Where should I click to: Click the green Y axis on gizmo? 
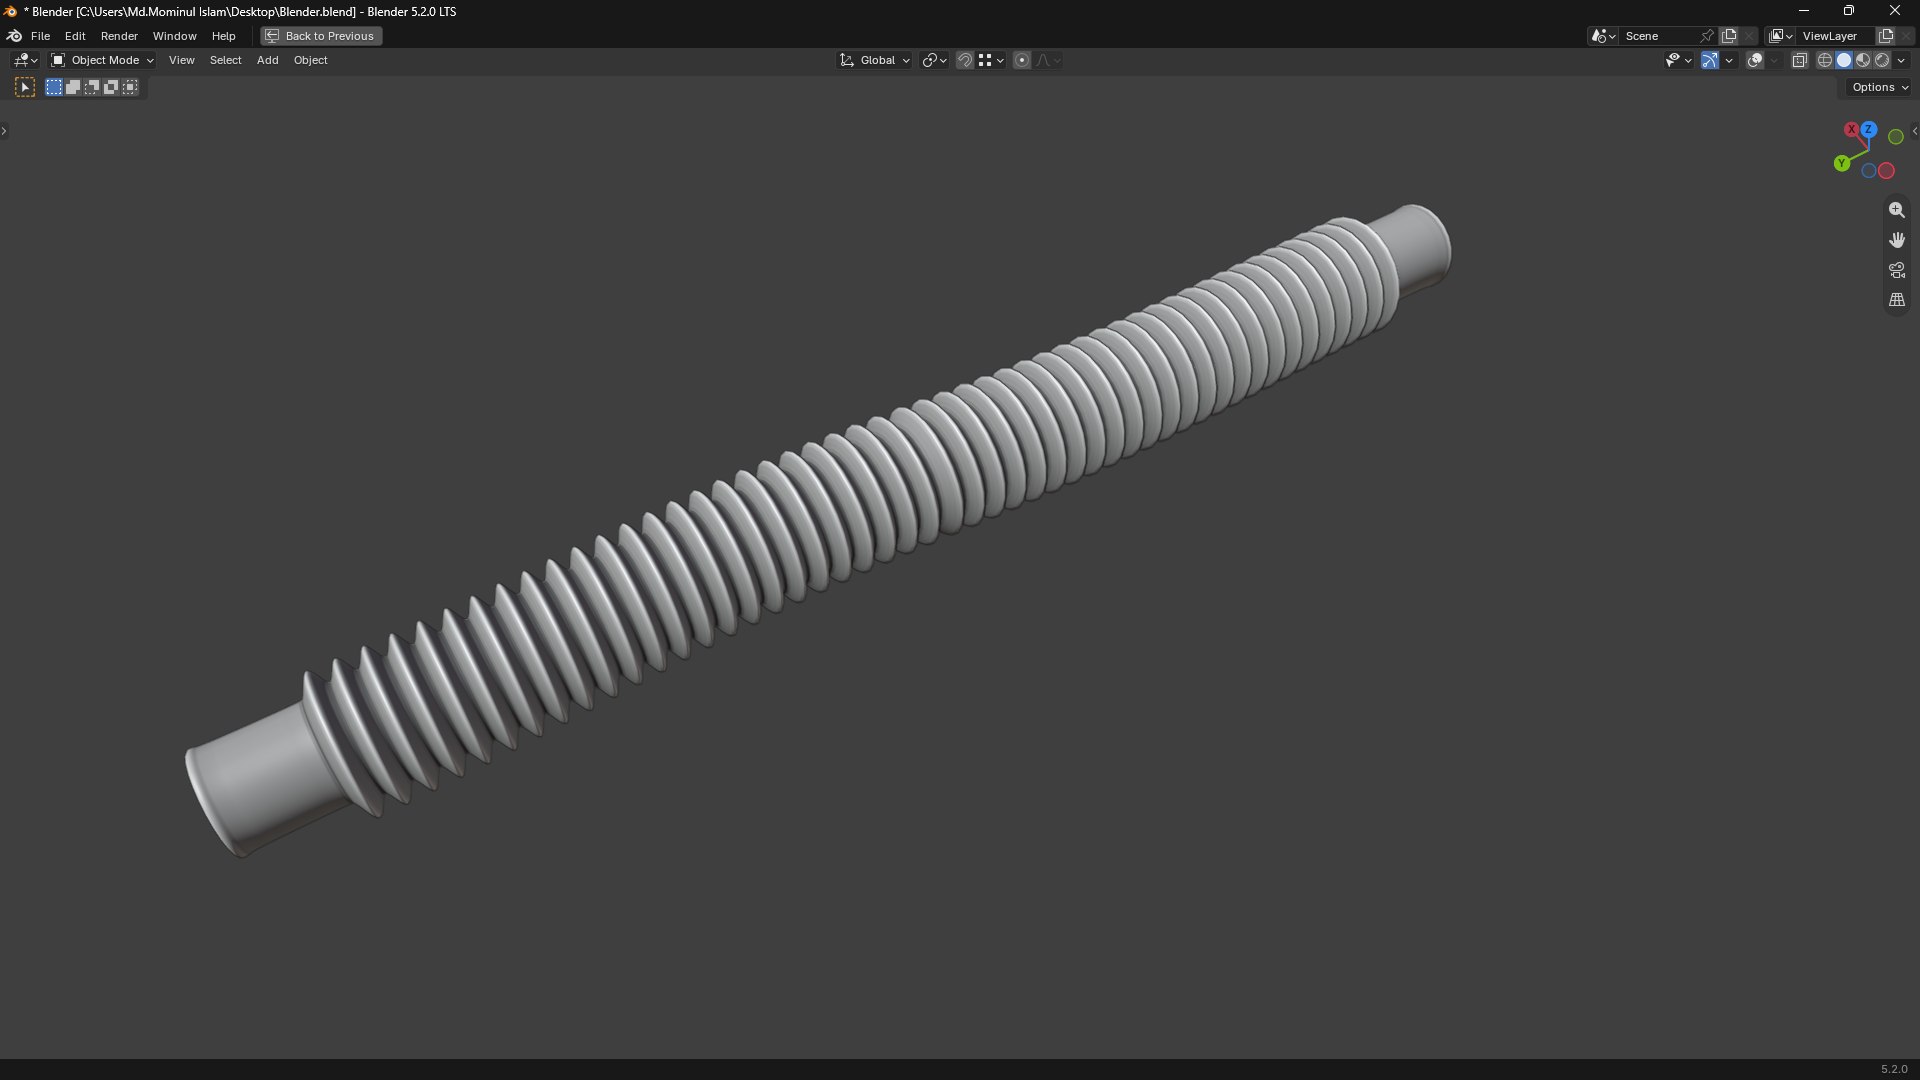[1842, 163]
